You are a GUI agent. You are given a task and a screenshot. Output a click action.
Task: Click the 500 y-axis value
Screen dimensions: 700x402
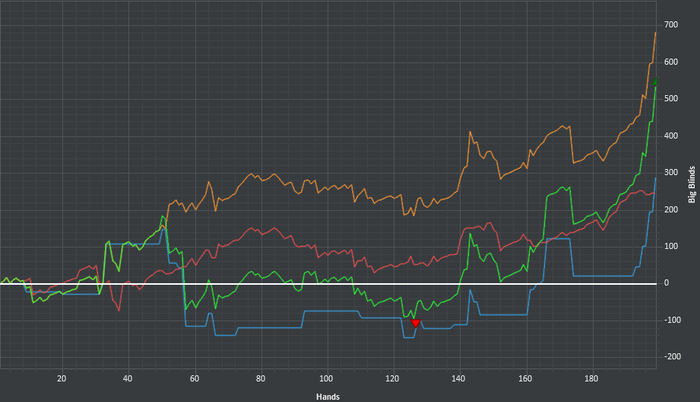click(671, 99)
